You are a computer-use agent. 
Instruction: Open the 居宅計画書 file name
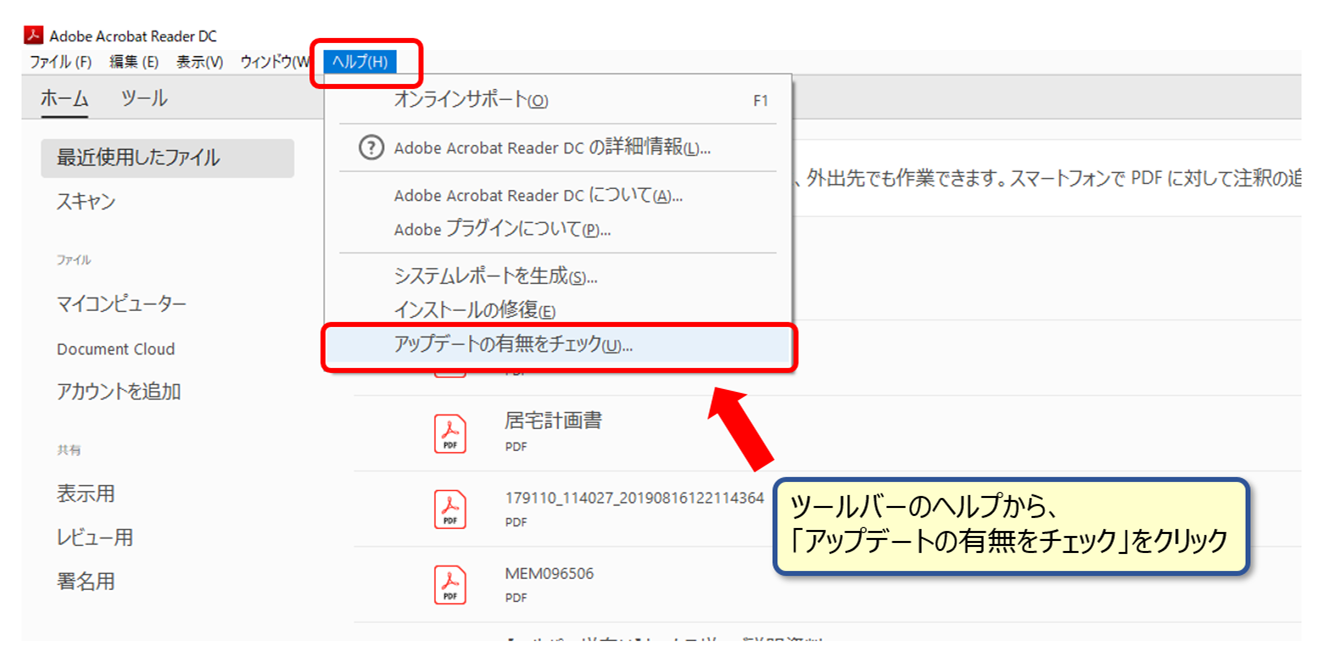(553, 421)
